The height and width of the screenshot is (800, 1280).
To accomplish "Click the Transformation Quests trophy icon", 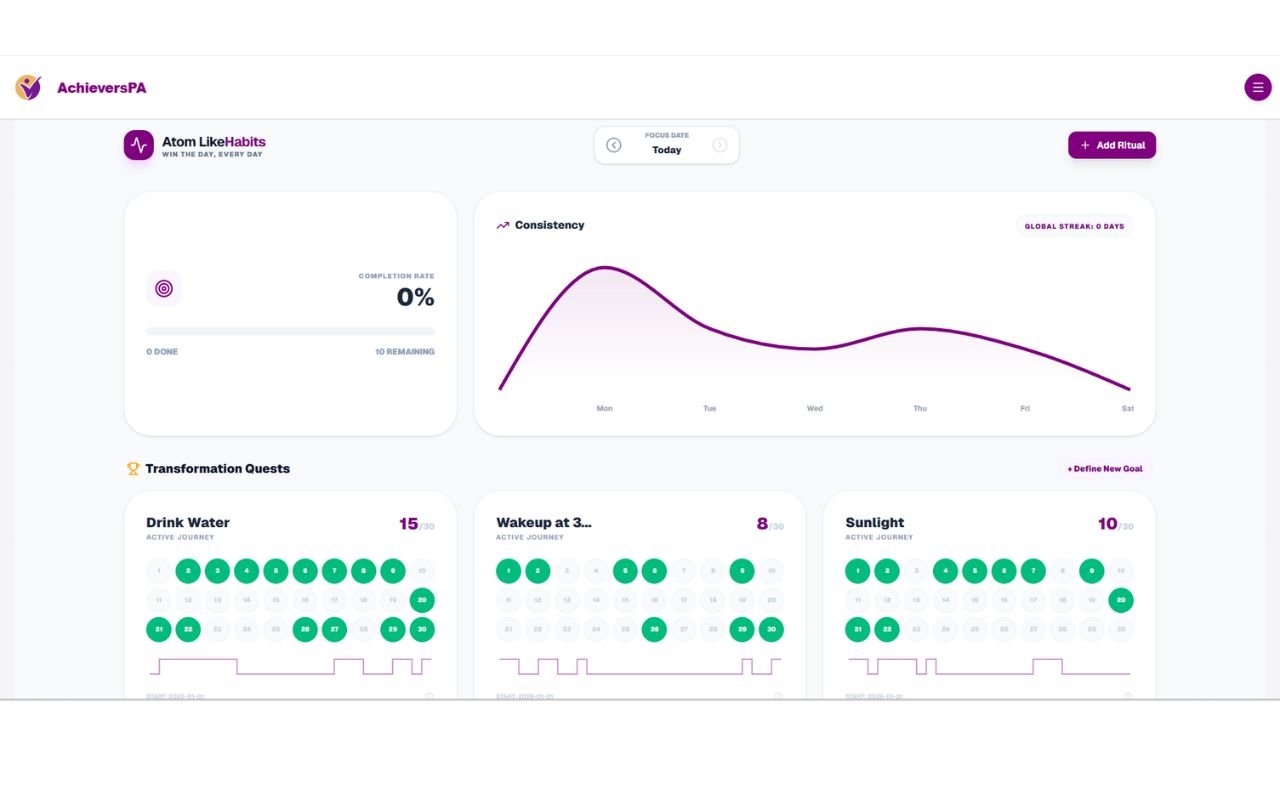I will pyautogui.click(x=133, y=468).
